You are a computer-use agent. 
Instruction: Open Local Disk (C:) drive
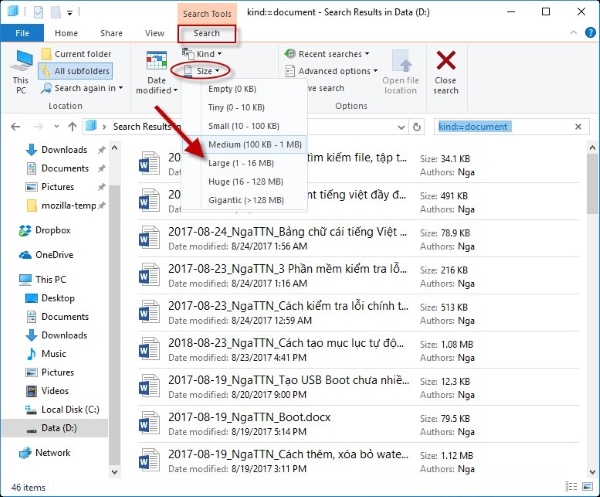click(68, 409)
